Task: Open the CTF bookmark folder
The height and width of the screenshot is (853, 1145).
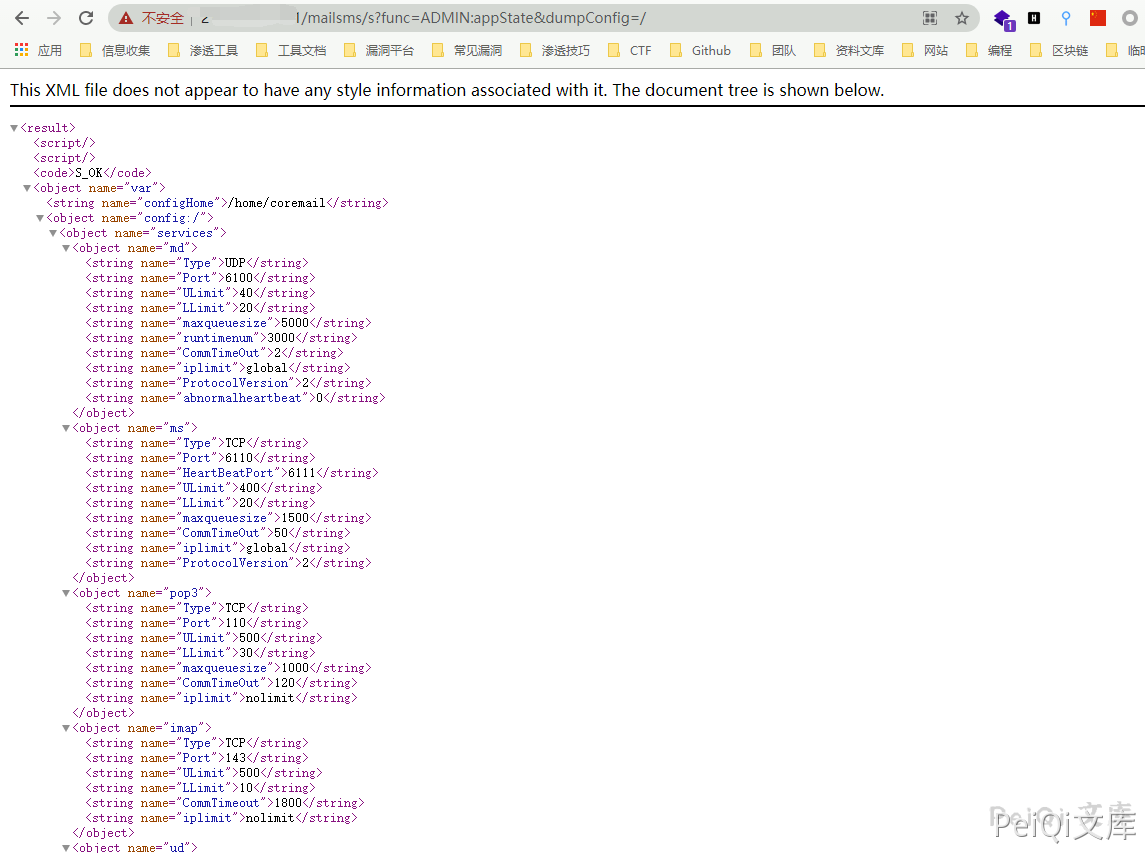Action: point(629,50)
